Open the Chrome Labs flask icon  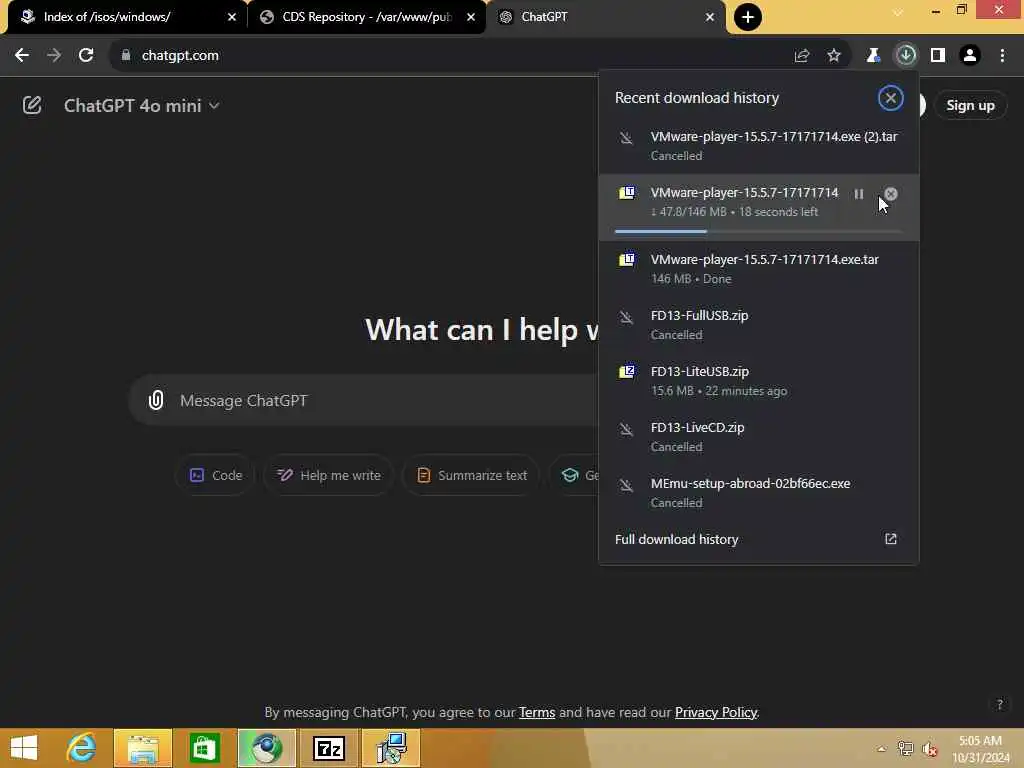click(x=873, y=56)
